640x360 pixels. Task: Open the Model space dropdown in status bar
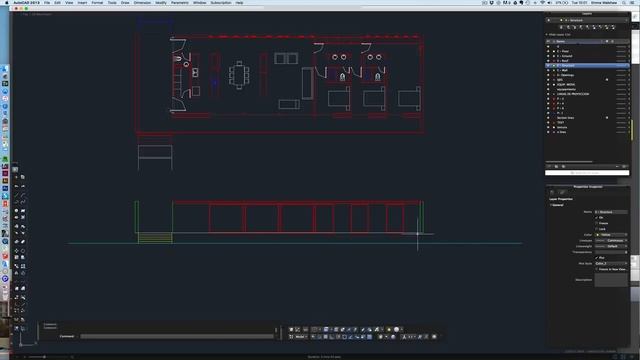point(301,337)
